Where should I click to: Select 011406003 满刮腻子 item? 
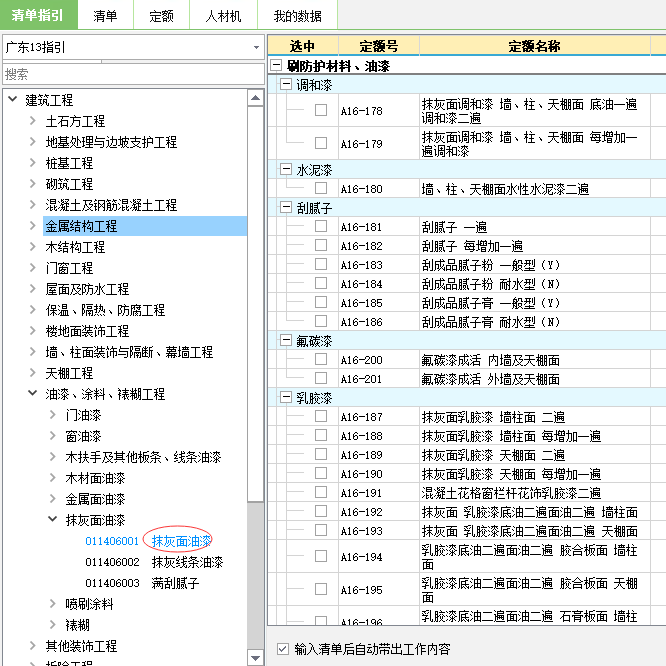142,583
